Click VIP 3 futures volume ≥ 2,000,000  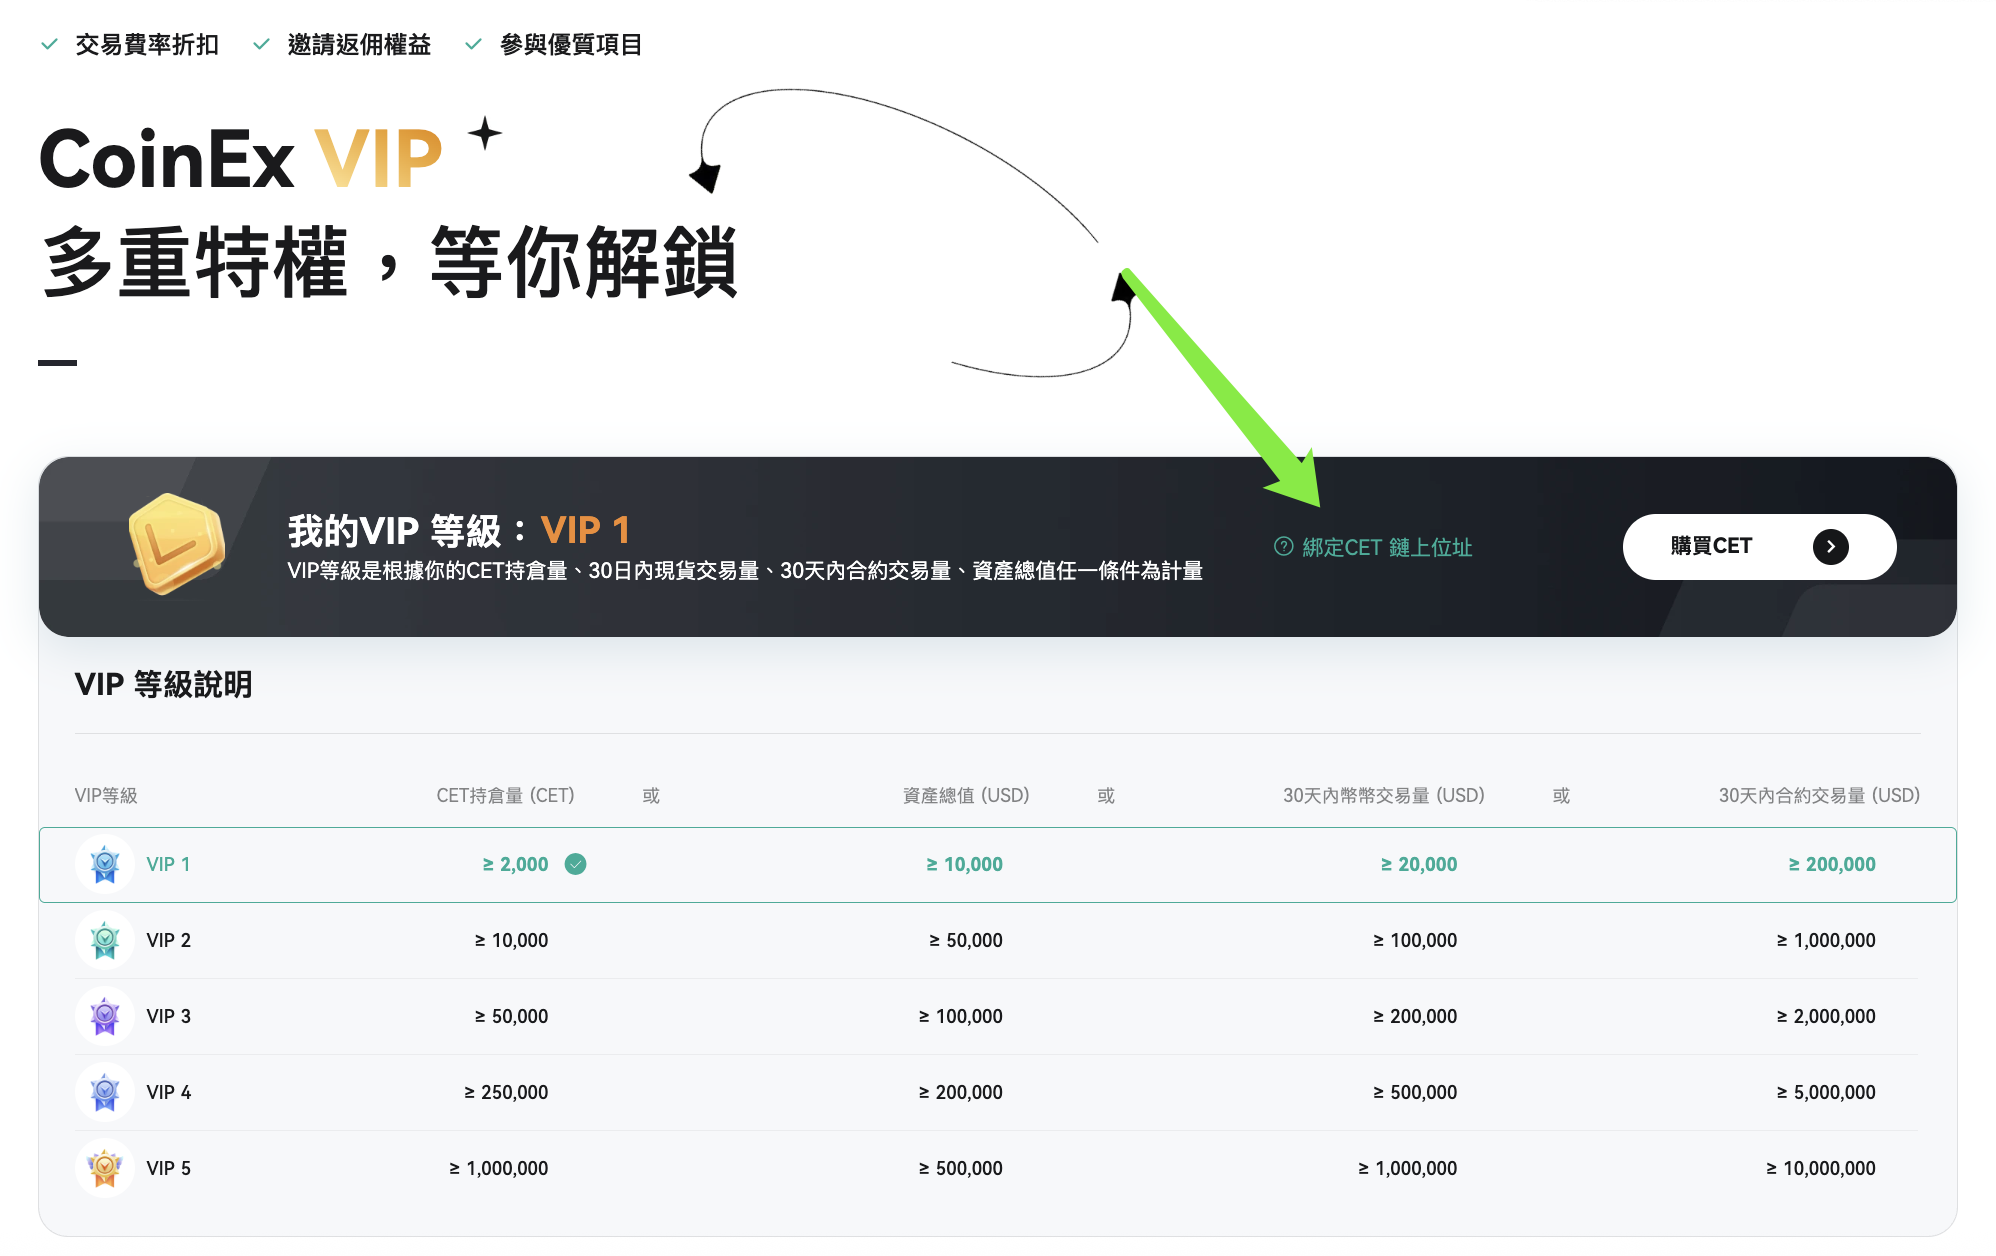pos(1826,1016)
